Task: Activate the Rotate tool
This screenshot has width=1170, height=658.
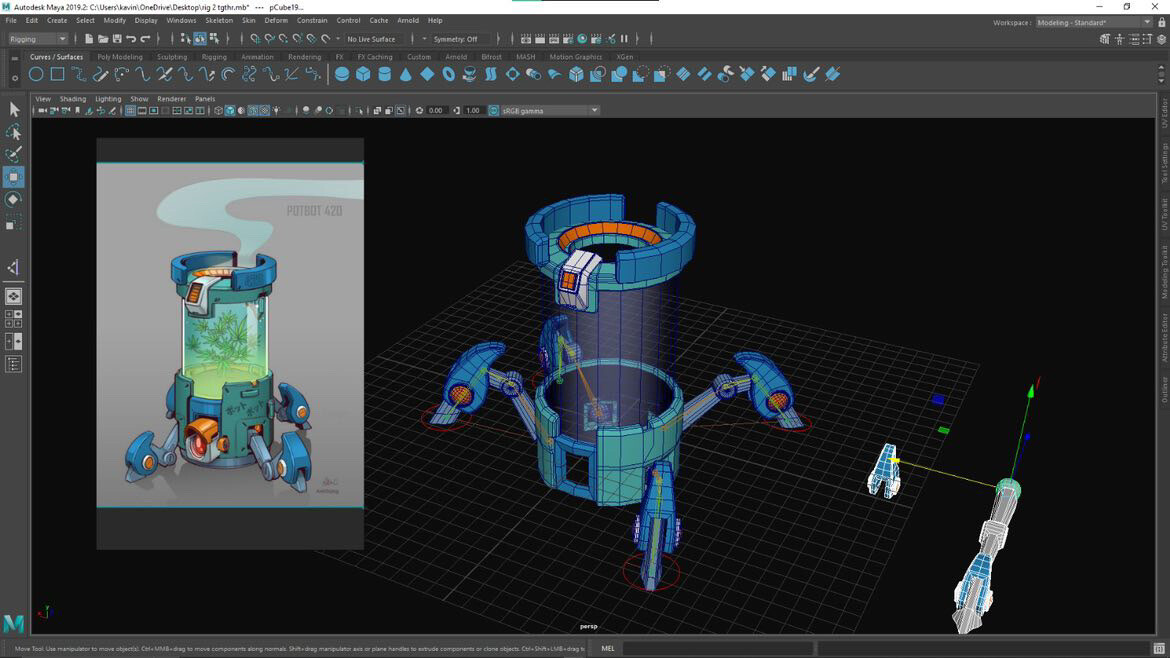Action: point(14,199)
